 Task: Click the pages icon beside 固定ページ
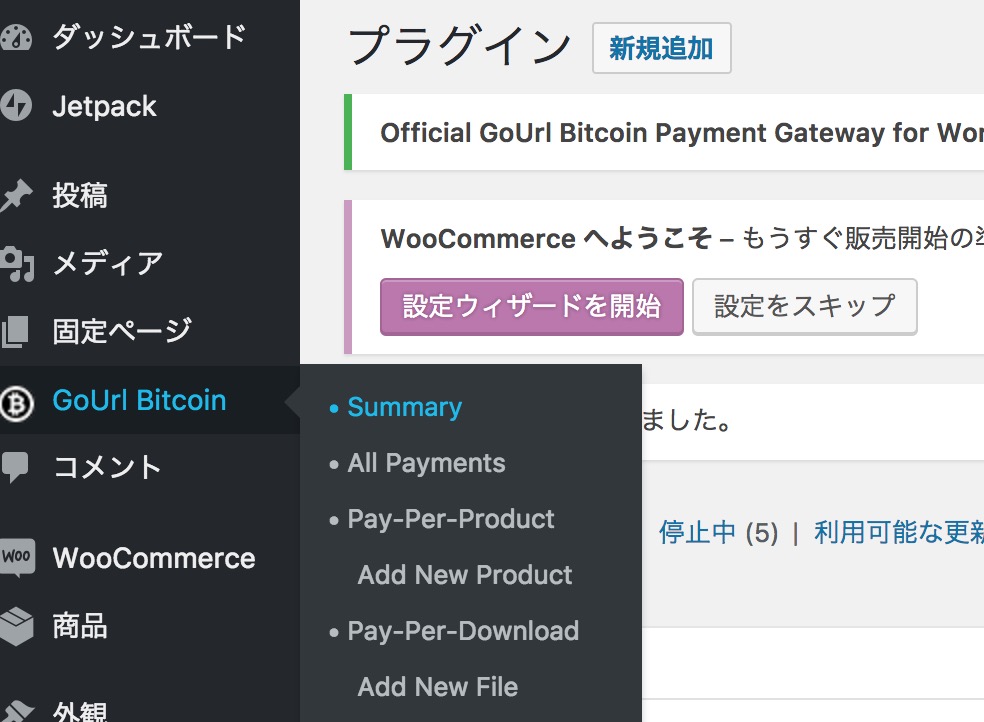coord(14,332)
